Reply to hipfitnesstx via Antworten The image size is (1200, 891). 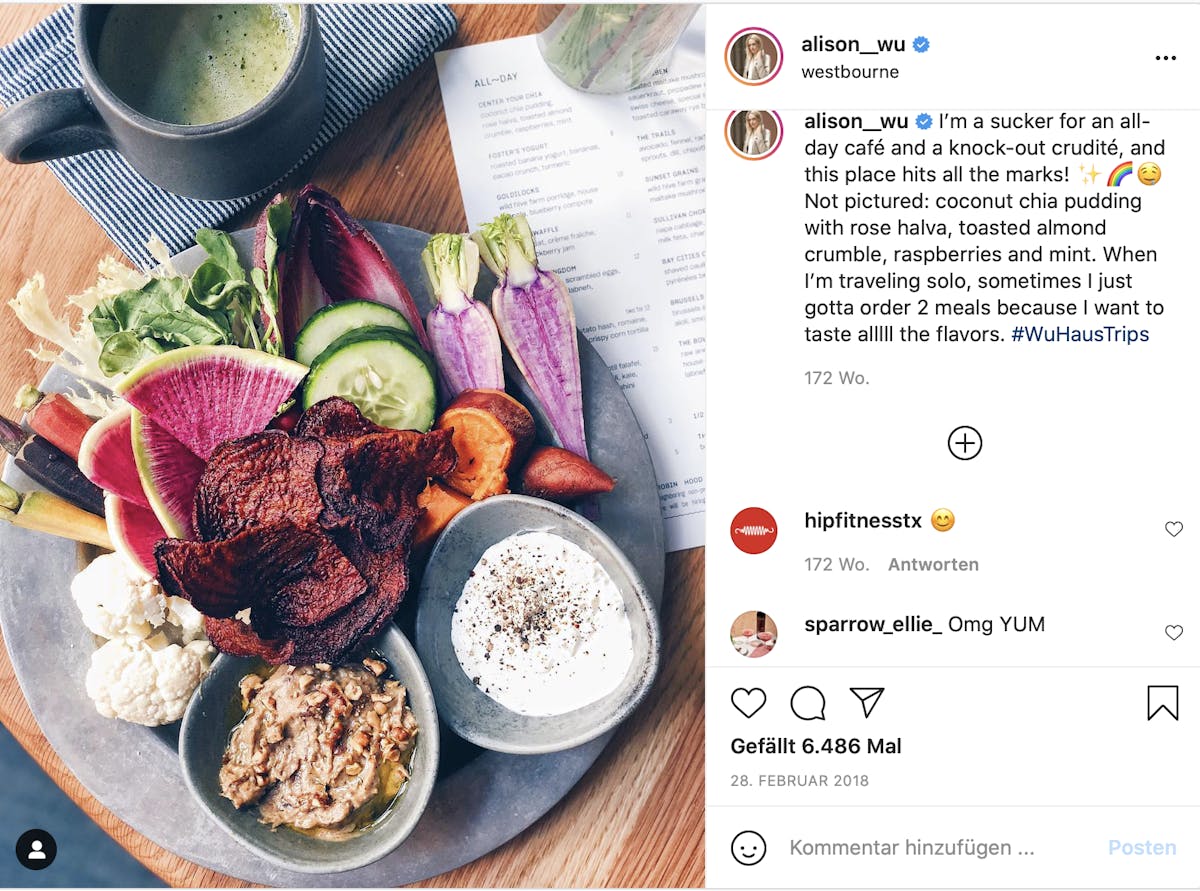point(933,564)
